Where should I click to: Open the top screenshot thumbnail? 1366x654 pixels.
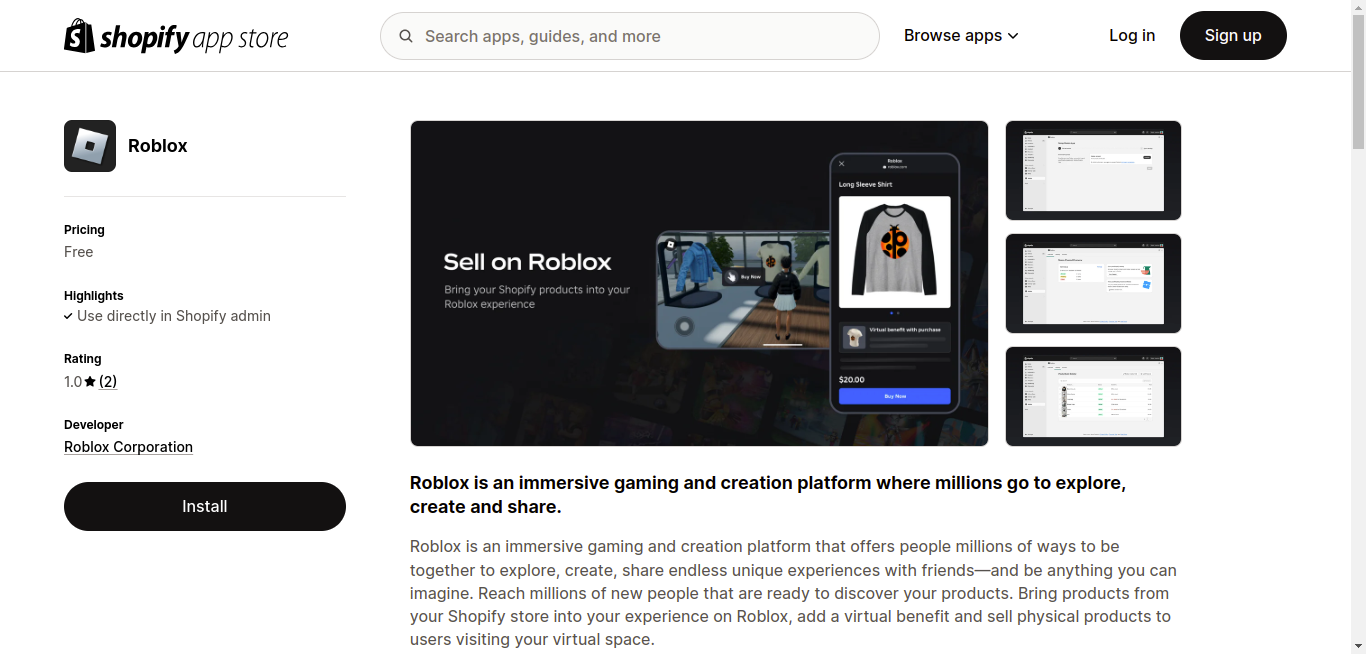(1093, 170)
